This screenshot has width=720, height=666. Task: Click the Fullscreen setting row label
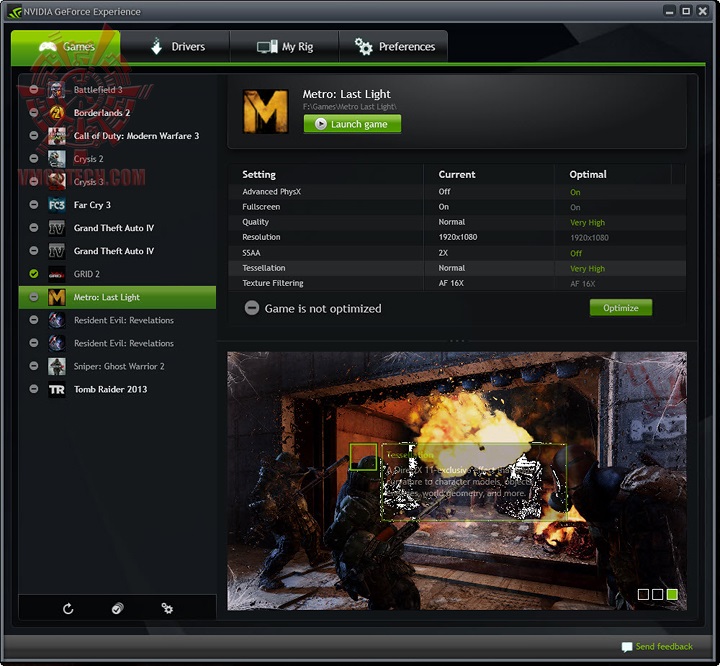pyautogui.click(x=261, y=207)
